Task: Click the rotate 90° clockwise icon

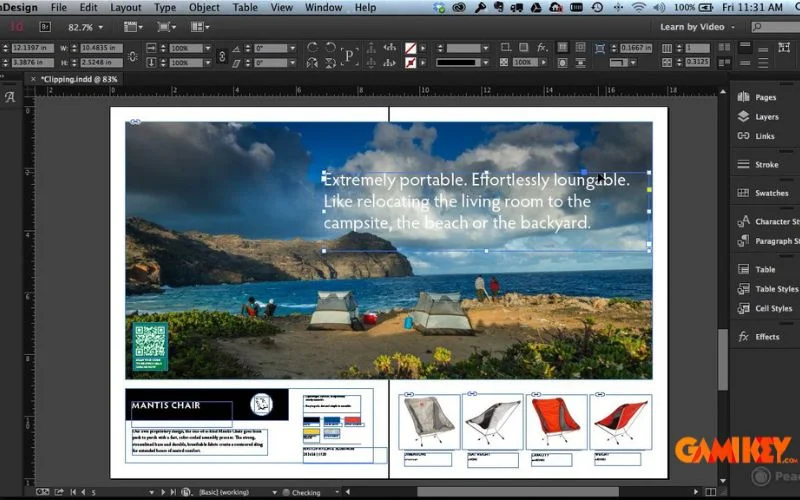Action: (312, 47)
